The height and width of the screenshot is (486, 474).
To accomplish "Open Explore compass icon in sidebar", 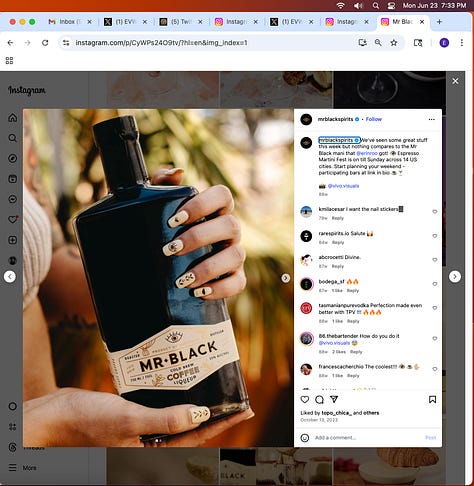I will pyautogui.click(x=13, y=158).
